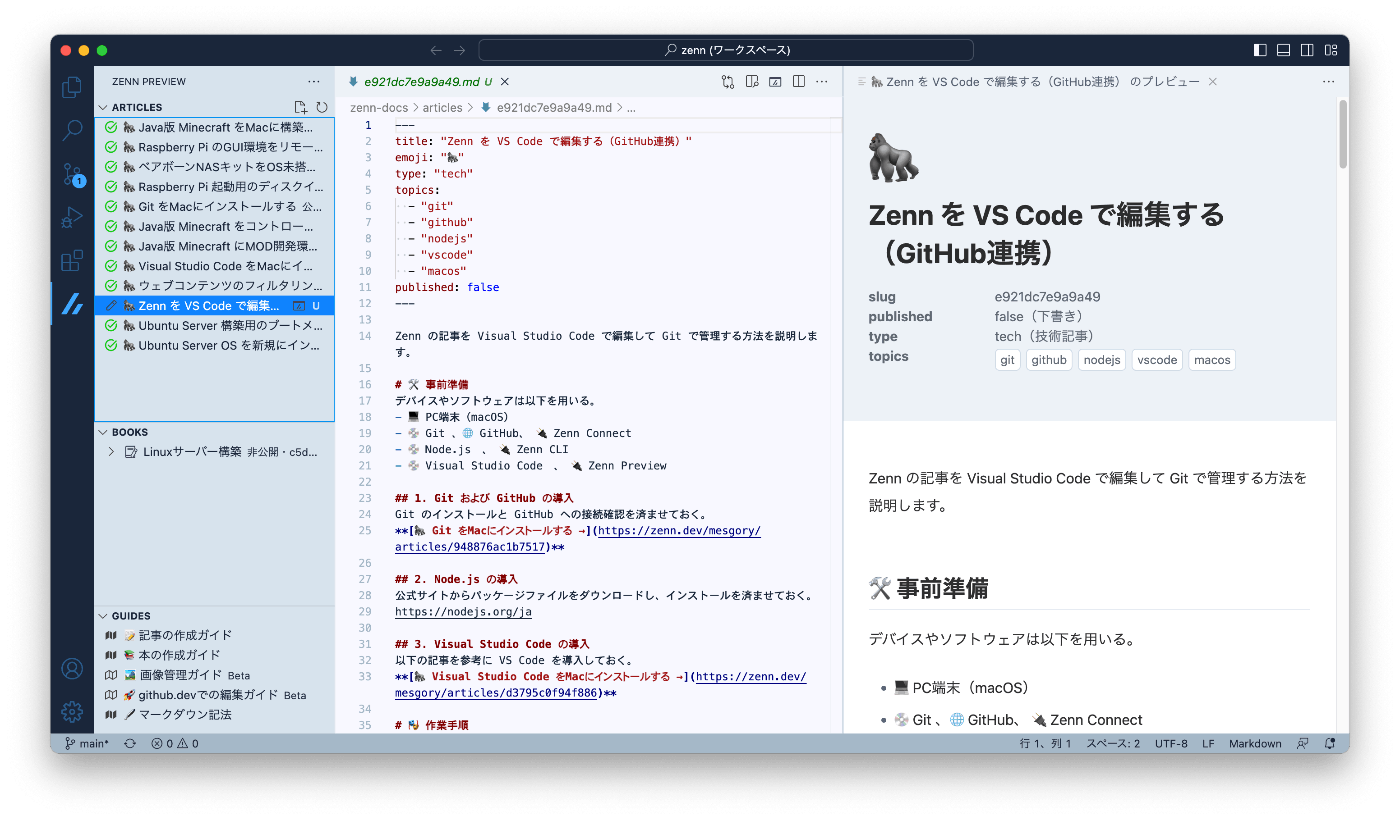
Task: Open the Explorer view in activity bar
Action: (72, 87)
